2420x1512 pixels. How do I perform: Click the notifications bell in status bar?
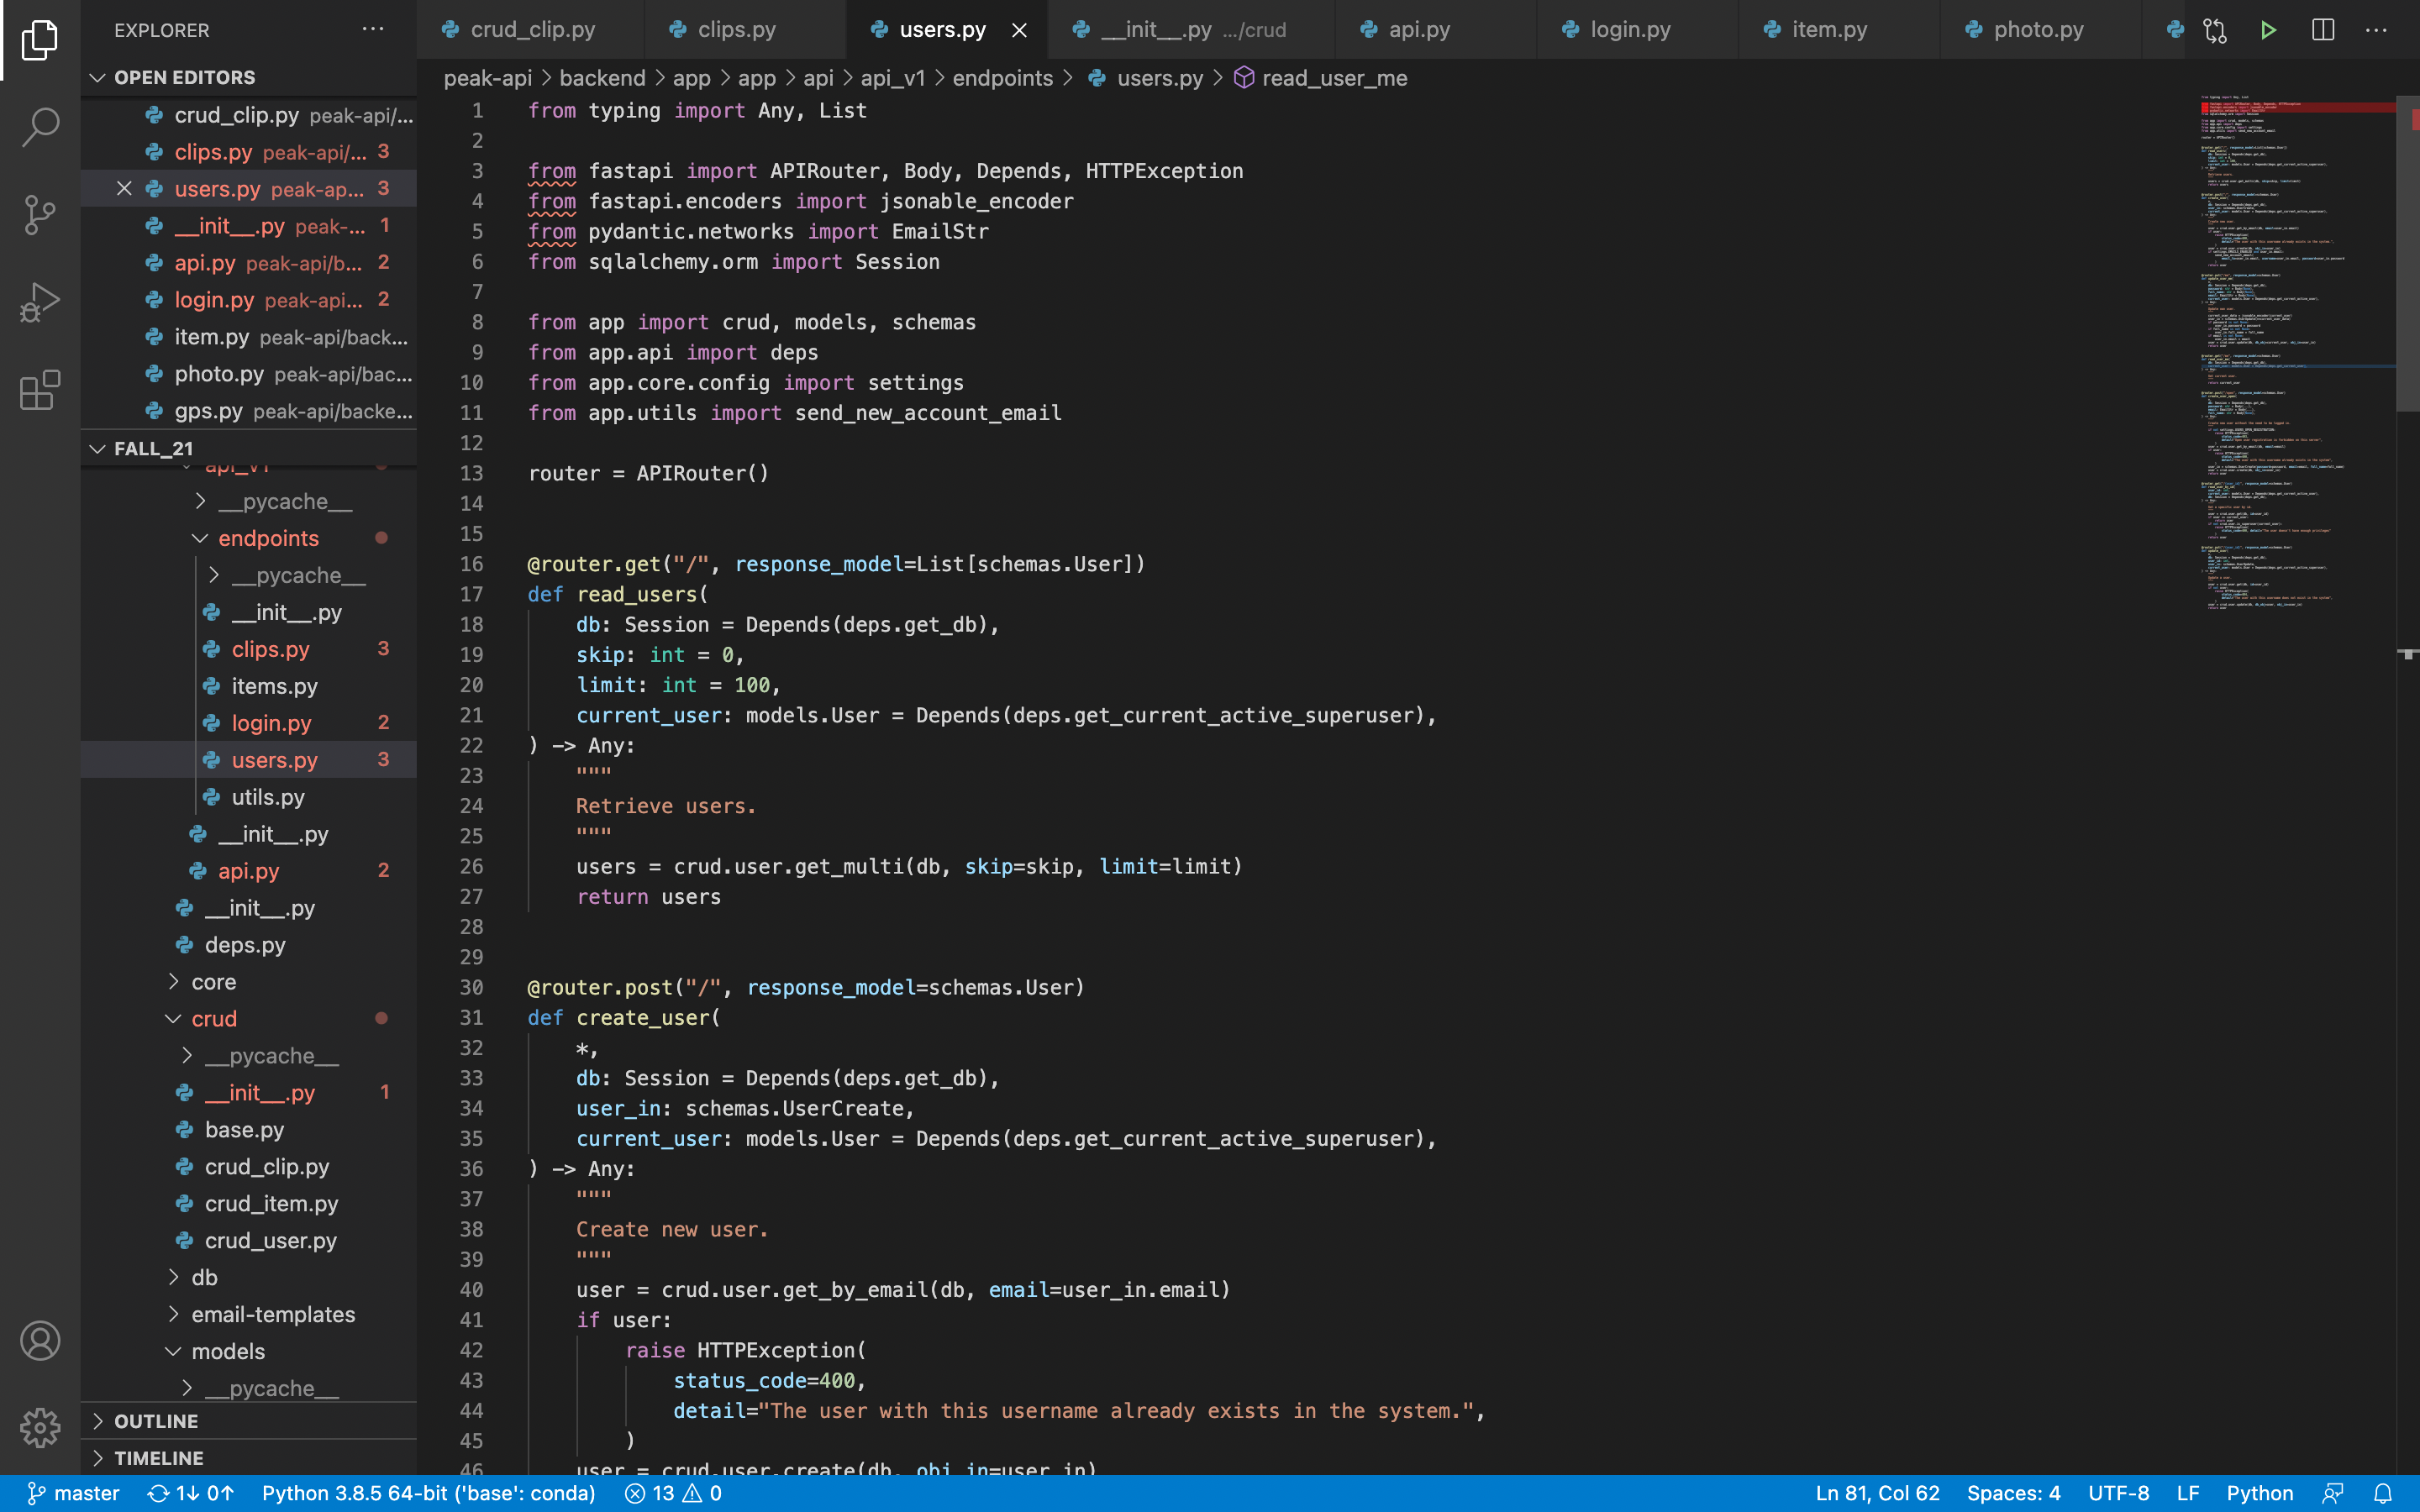(2383, 1493)
